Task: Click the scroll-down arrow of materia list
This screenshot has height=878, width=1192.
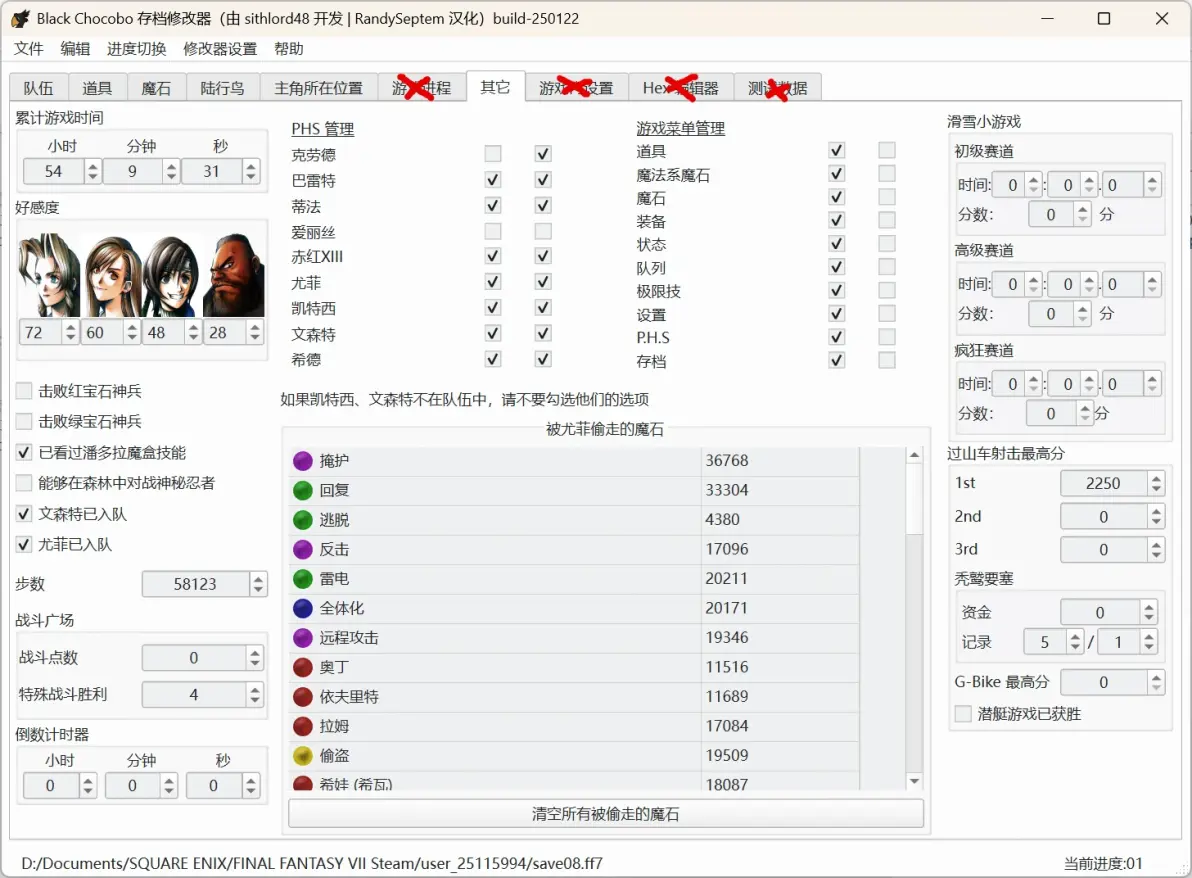Action: click(915, 781)
